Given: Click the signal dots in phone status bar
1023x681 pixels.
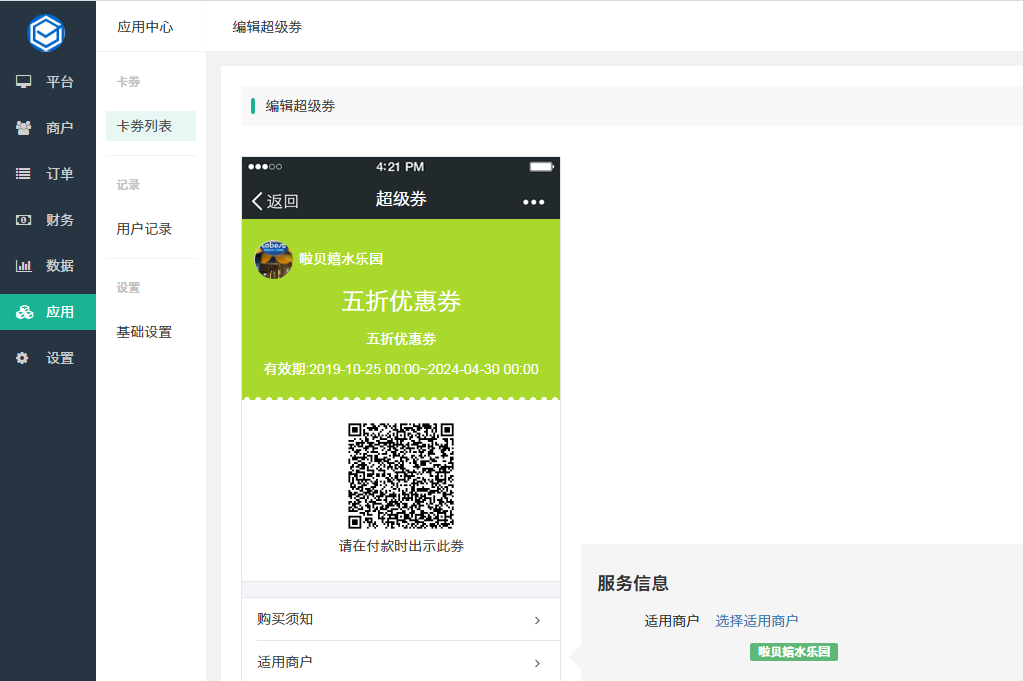Looking at the screenshot, I should coord(265,167).
